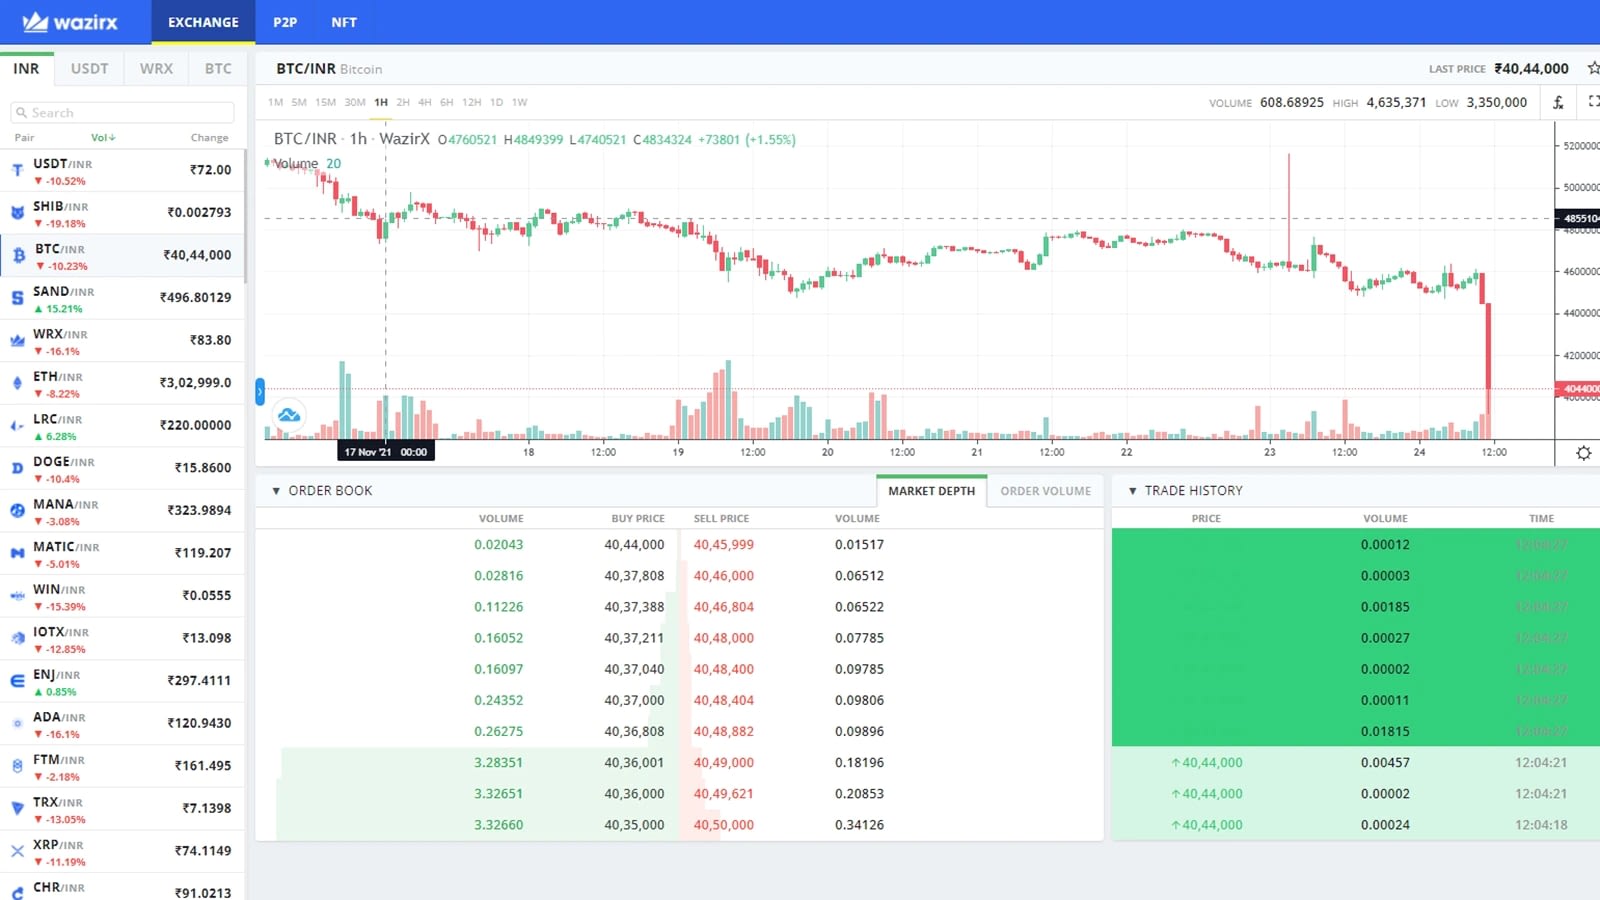Select sell price 40,45,999
The image size is (1600, 900).
tap(724, 545)
